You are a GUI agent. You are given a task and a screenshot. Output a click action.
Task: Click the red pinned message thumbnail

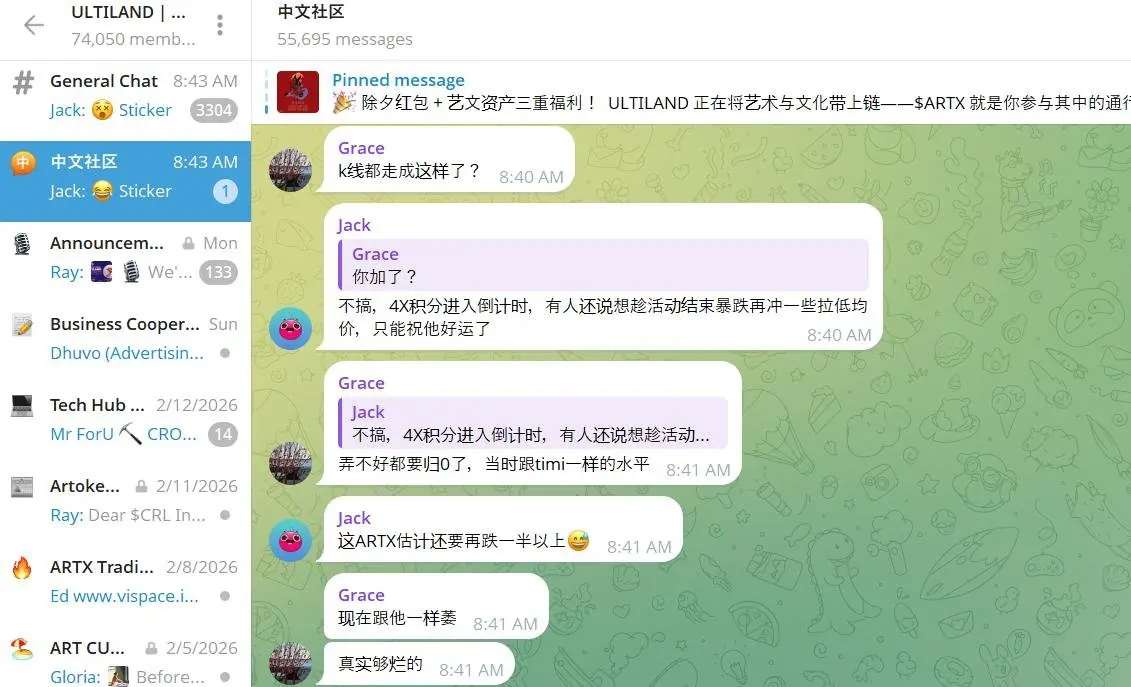pyautogui.click(x=298, y=92)
